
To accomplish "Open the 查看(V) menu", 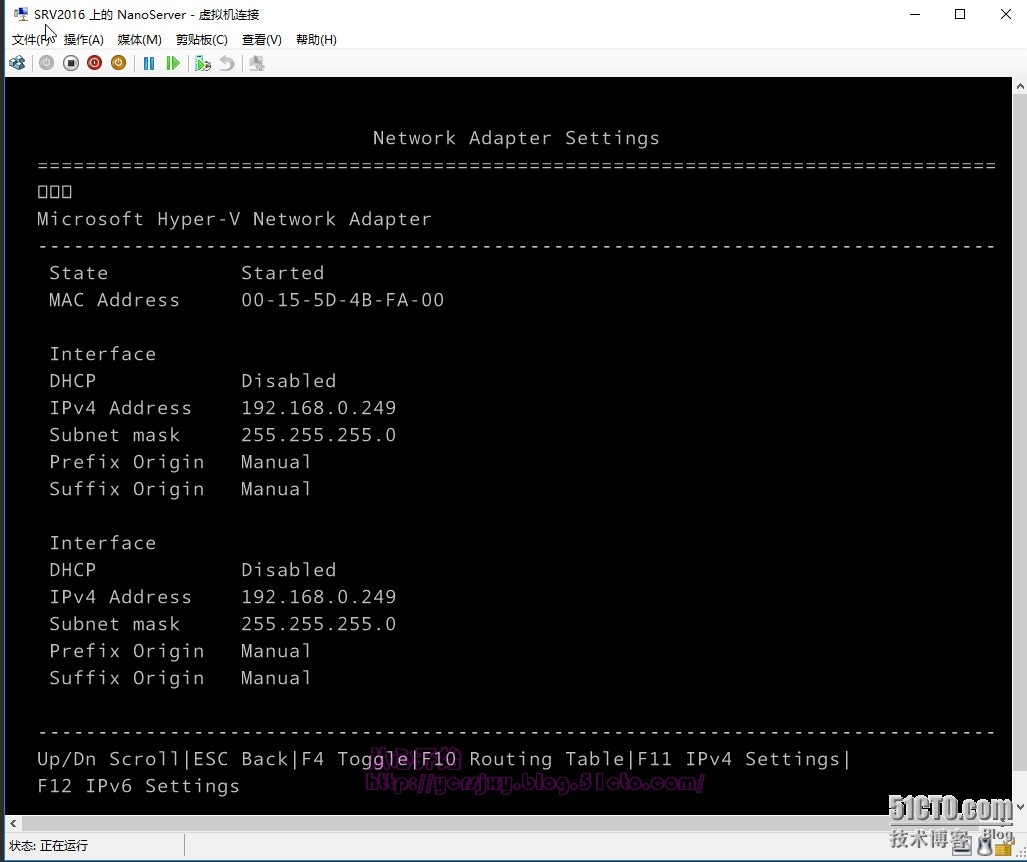I will pos(261,40).
